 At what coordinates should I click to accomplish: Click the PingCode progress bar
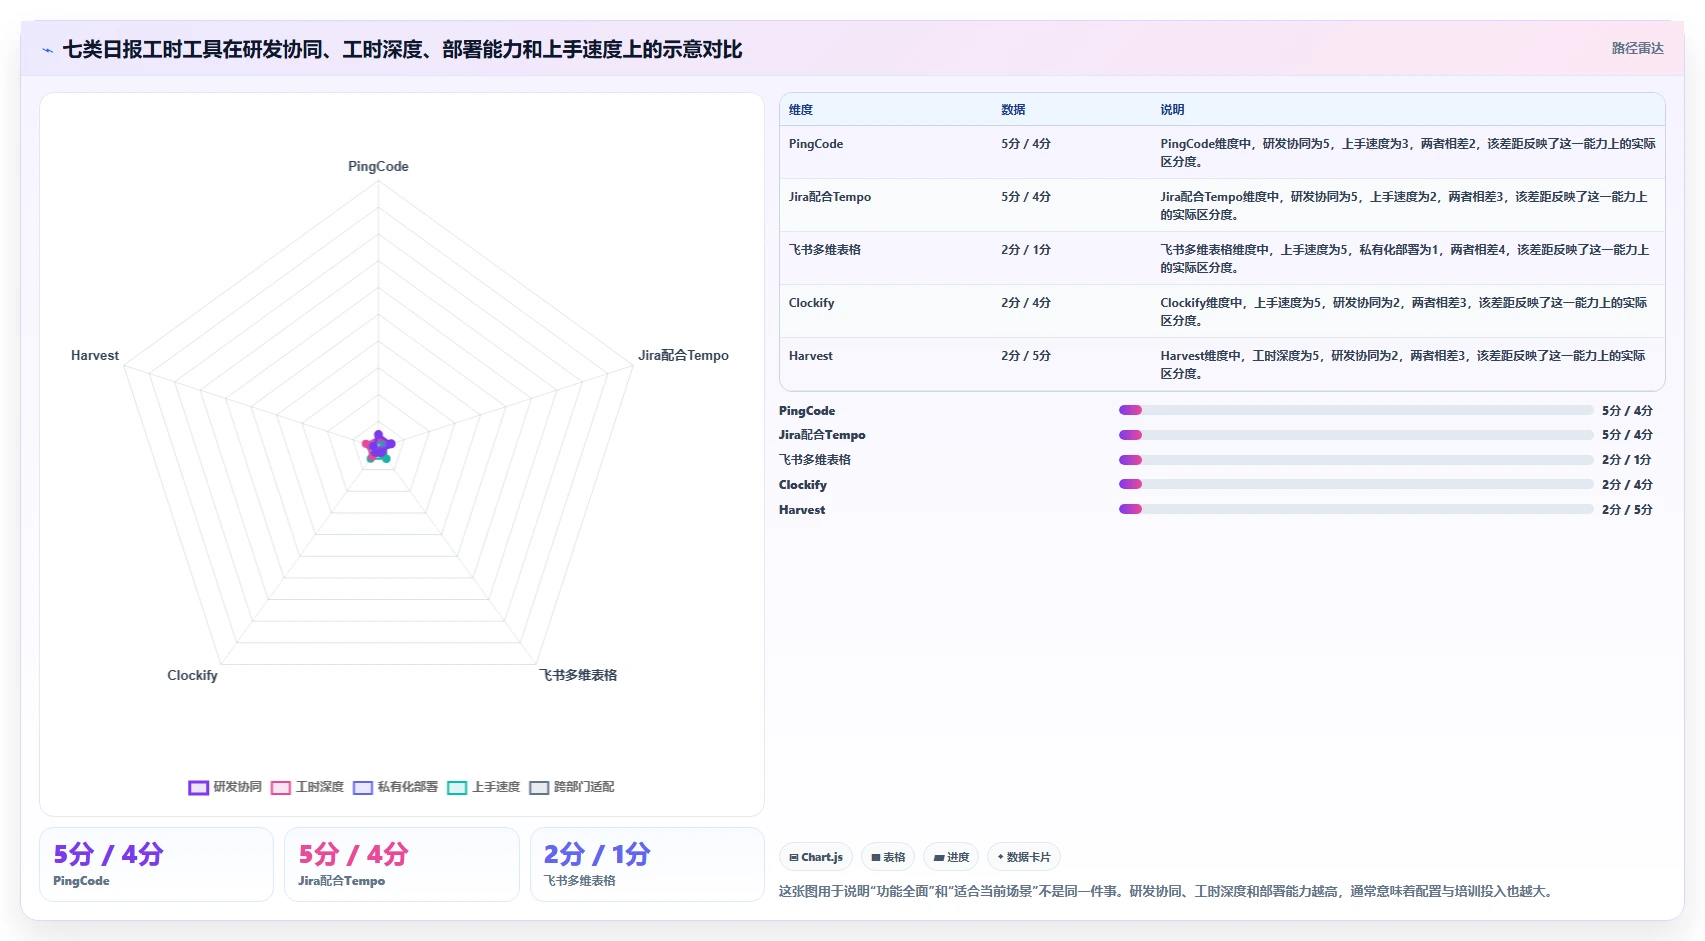tap(1356, 410)
